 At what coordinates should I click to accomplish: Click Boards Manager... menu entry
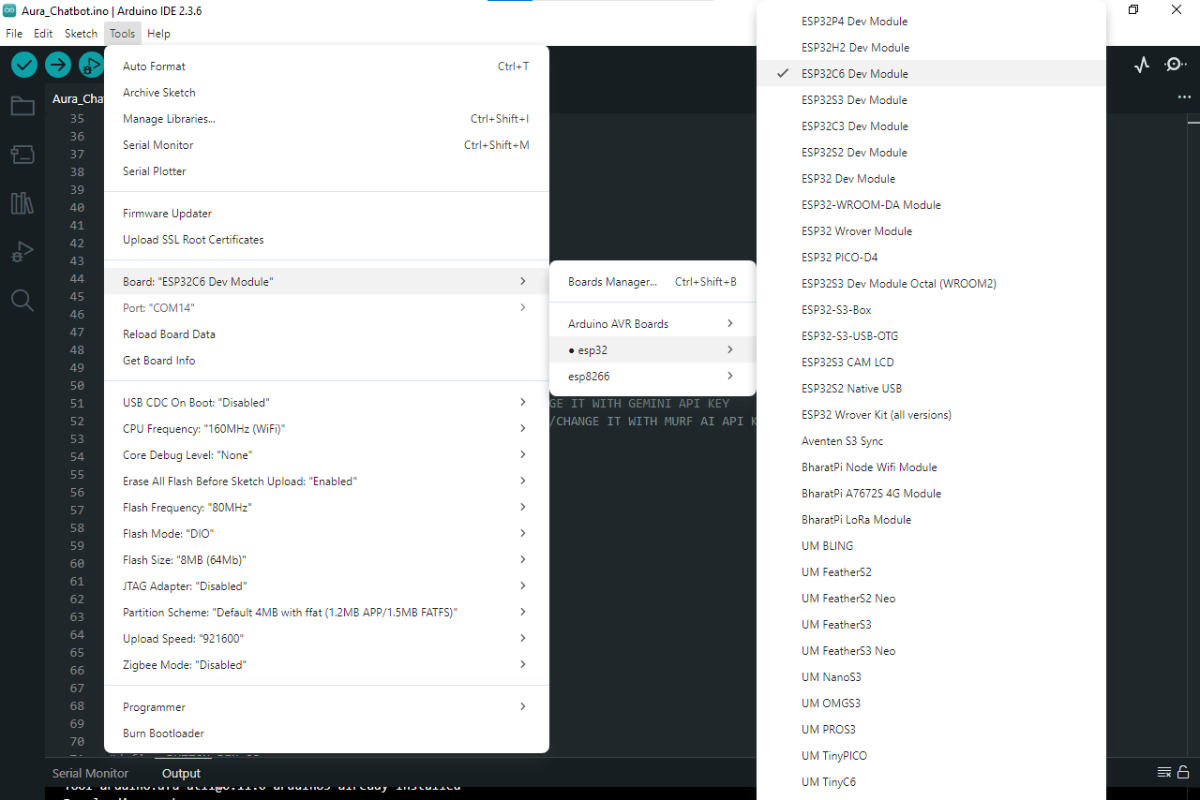pos(612,282)
